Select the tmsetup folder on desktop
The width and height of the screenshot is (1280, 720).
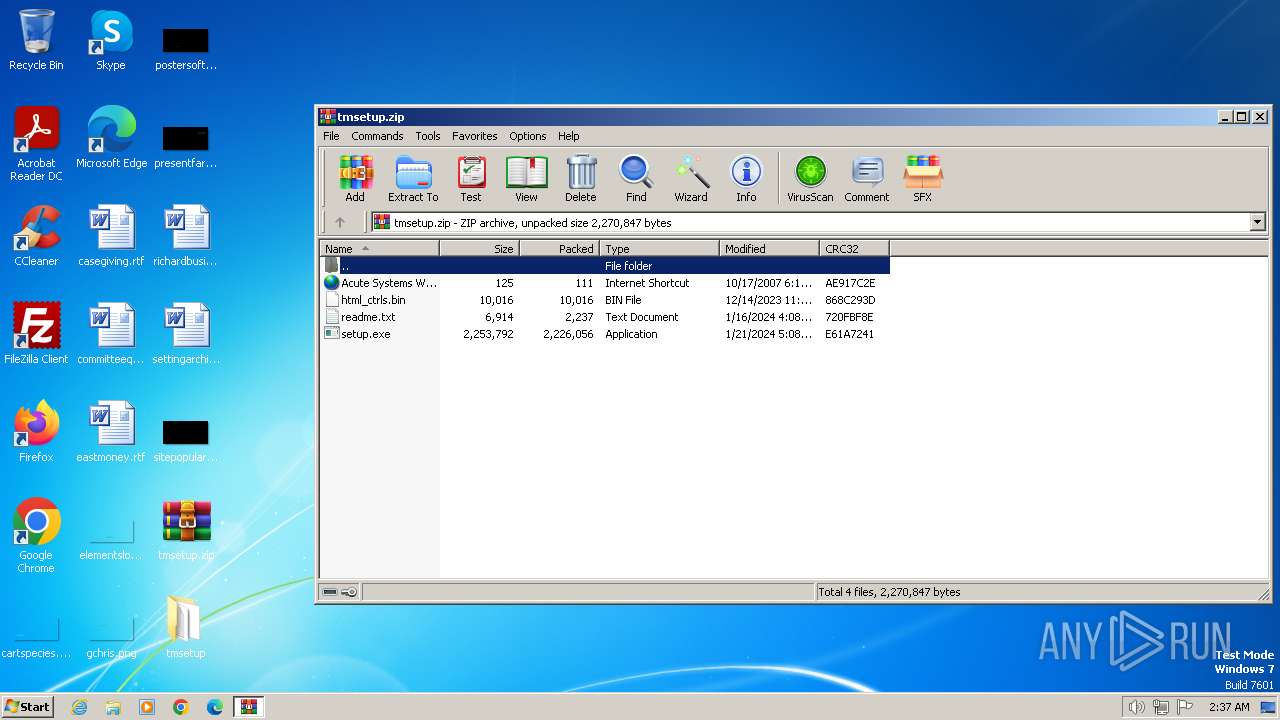(x=186, y=628)
